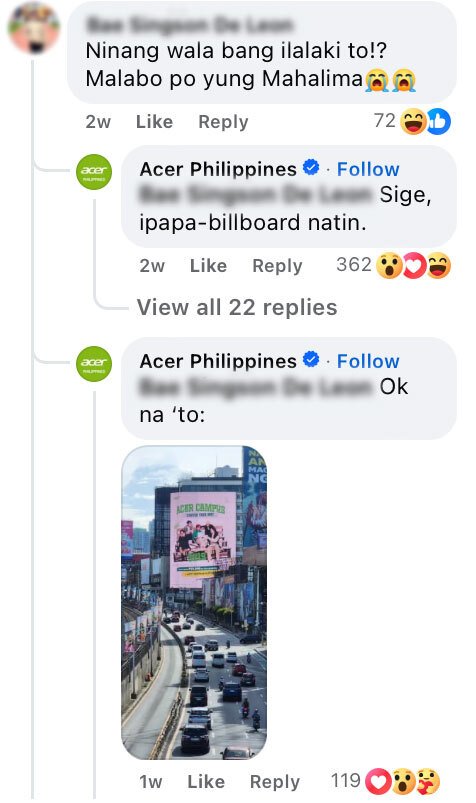Click the Acer logo avatar on the 'Ok na to' reply
The width and height of the screenshot is (476, 803).
point(94,364)
